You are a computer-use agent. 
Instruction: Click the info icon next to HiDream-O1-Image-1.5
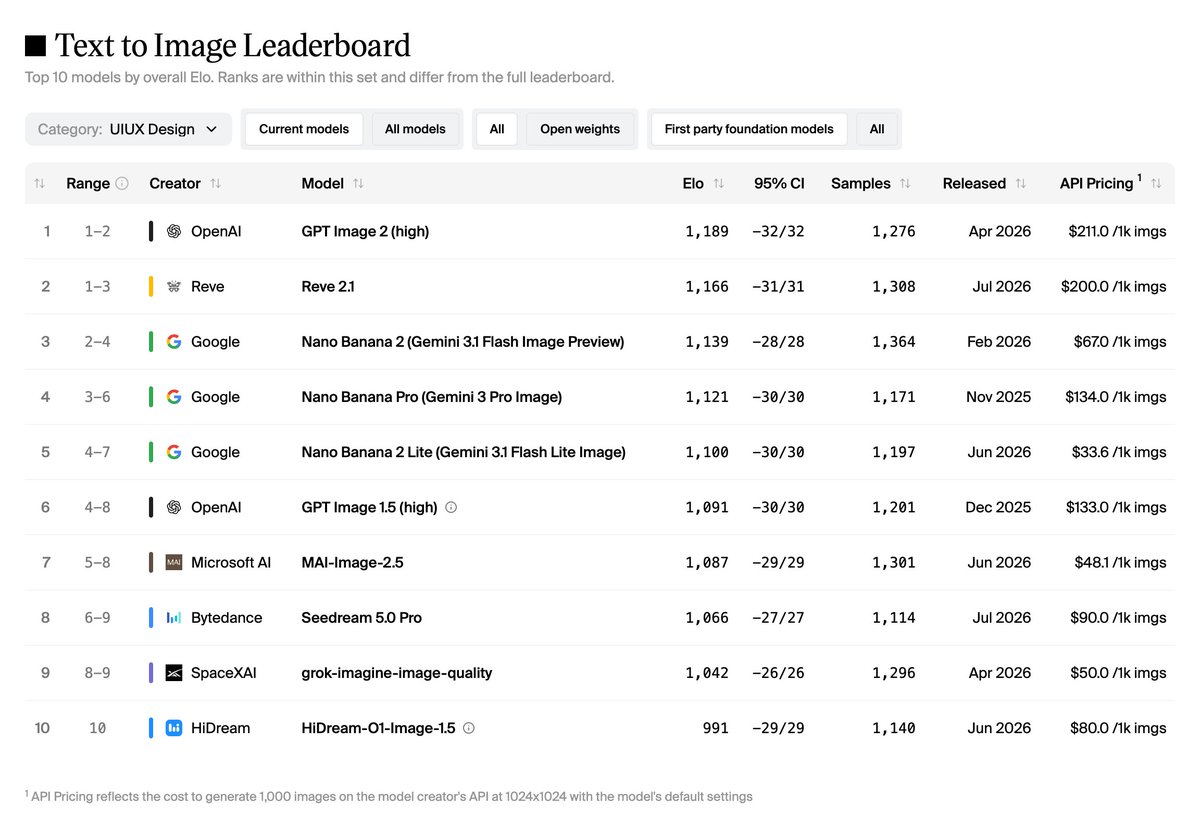point(469,728)
